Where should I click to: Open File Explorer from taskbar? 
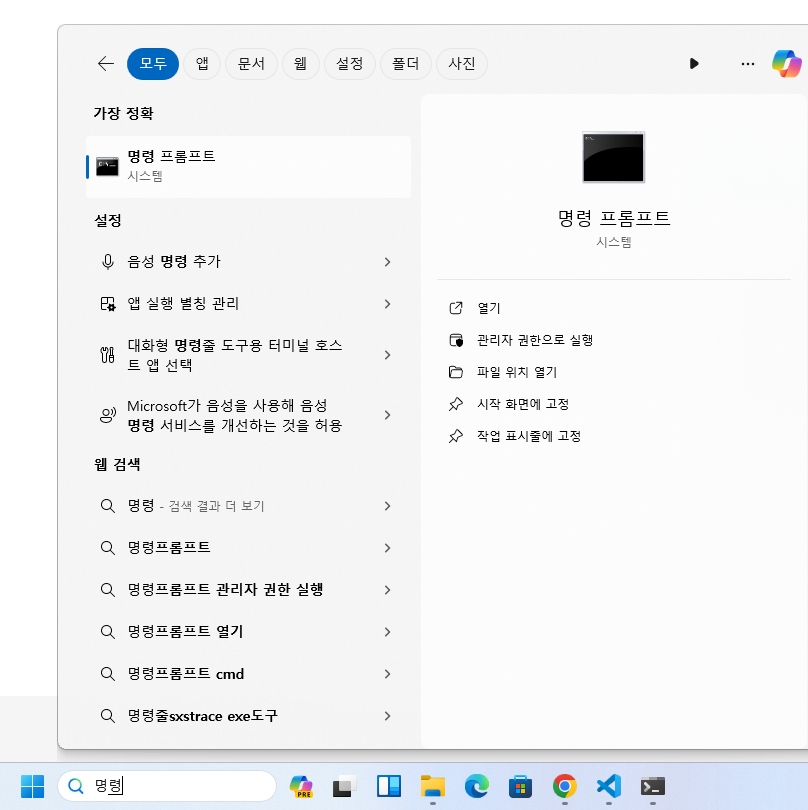coord(433,786)
